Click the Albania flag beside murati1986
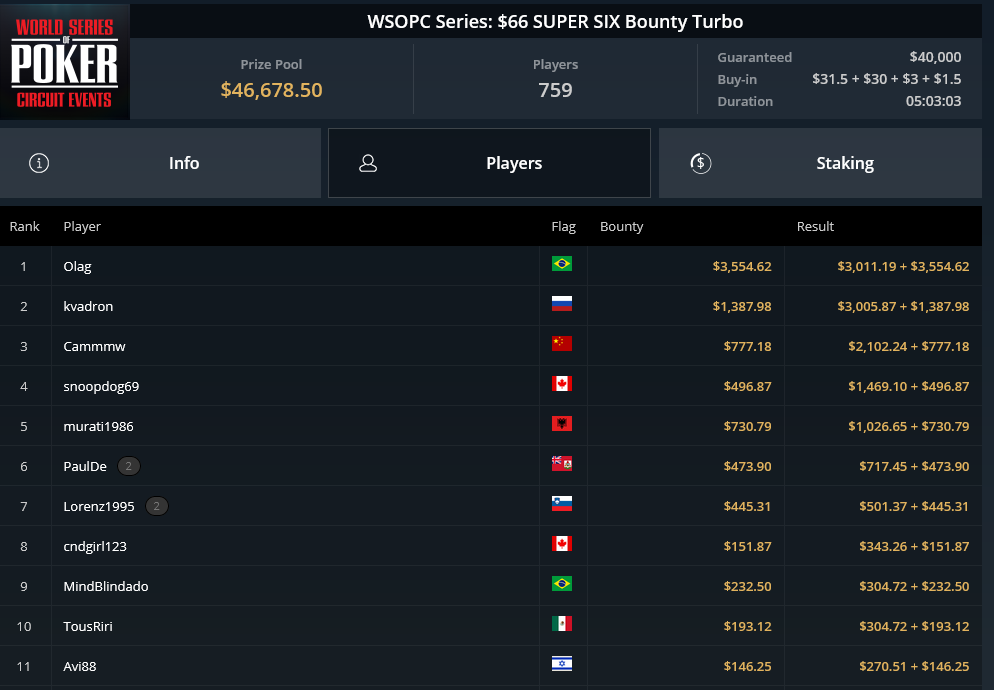This screenshot has width=994, height=690. tap(562, 423)
